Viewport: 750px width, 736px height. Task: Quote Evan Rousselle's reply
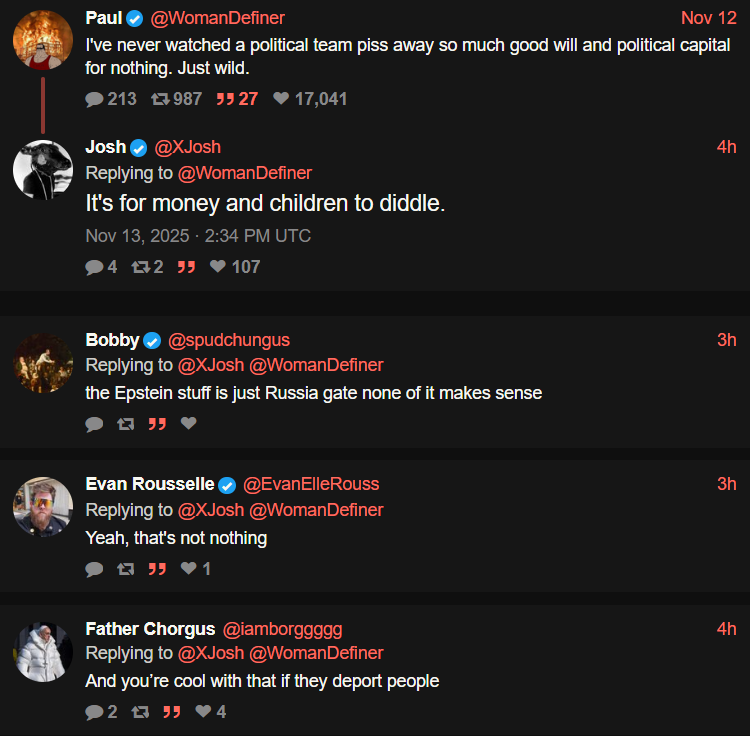pyautogui.click(x=157, y=569)
